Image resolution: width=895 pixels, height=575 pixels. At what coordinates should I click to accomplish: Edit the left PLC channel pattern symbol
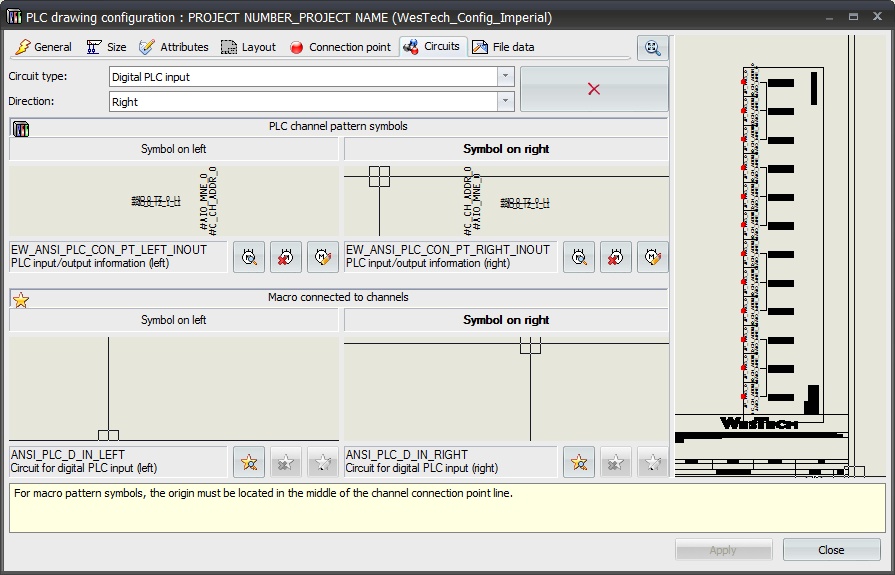click(x=323, y=257)
